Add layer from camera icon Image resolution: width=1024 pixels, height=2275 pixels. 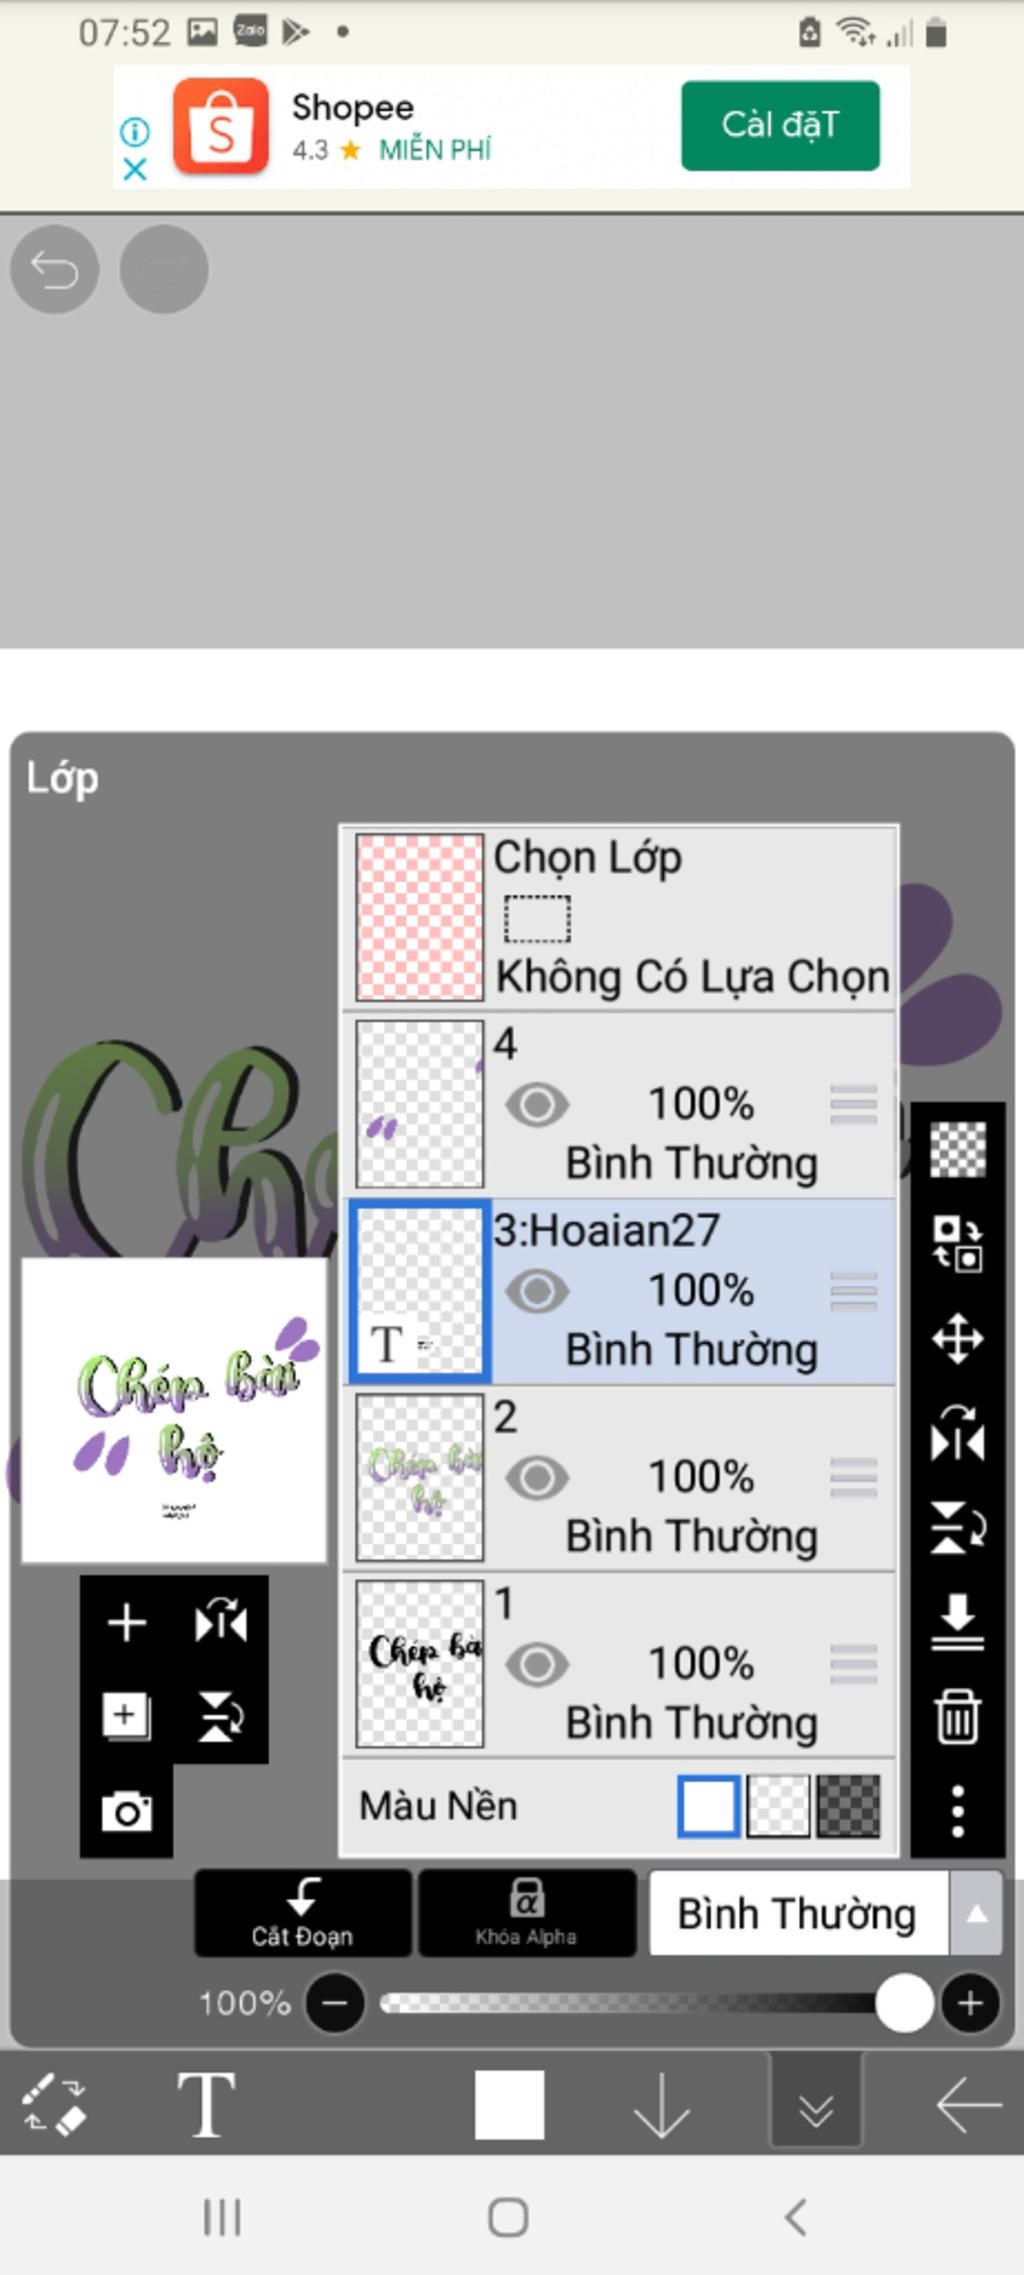coord(127,1811)
